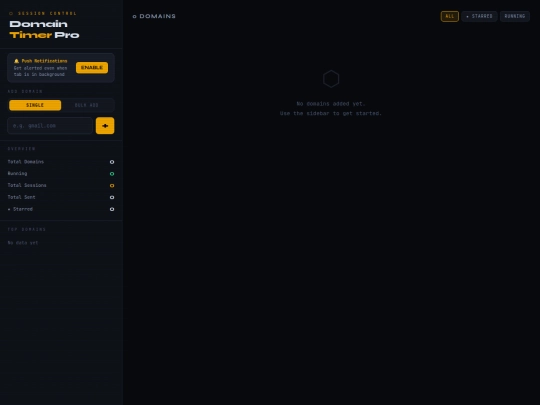Switch to Bulk Add mode

click(87, 105)
